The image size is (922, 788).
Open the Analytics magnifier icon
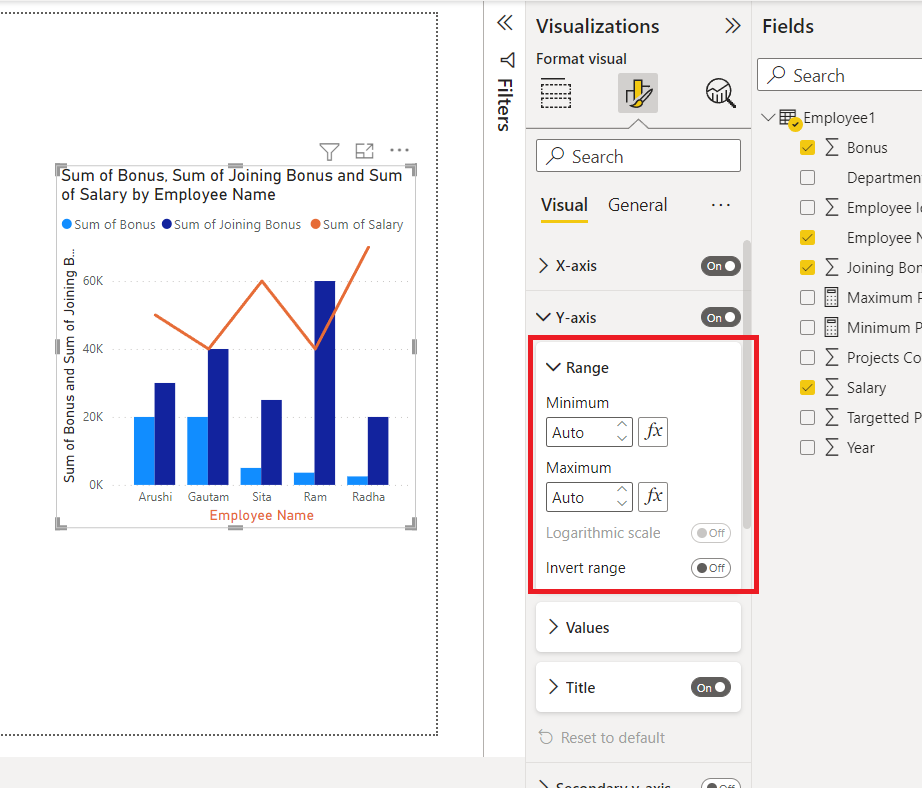[720, 93]
